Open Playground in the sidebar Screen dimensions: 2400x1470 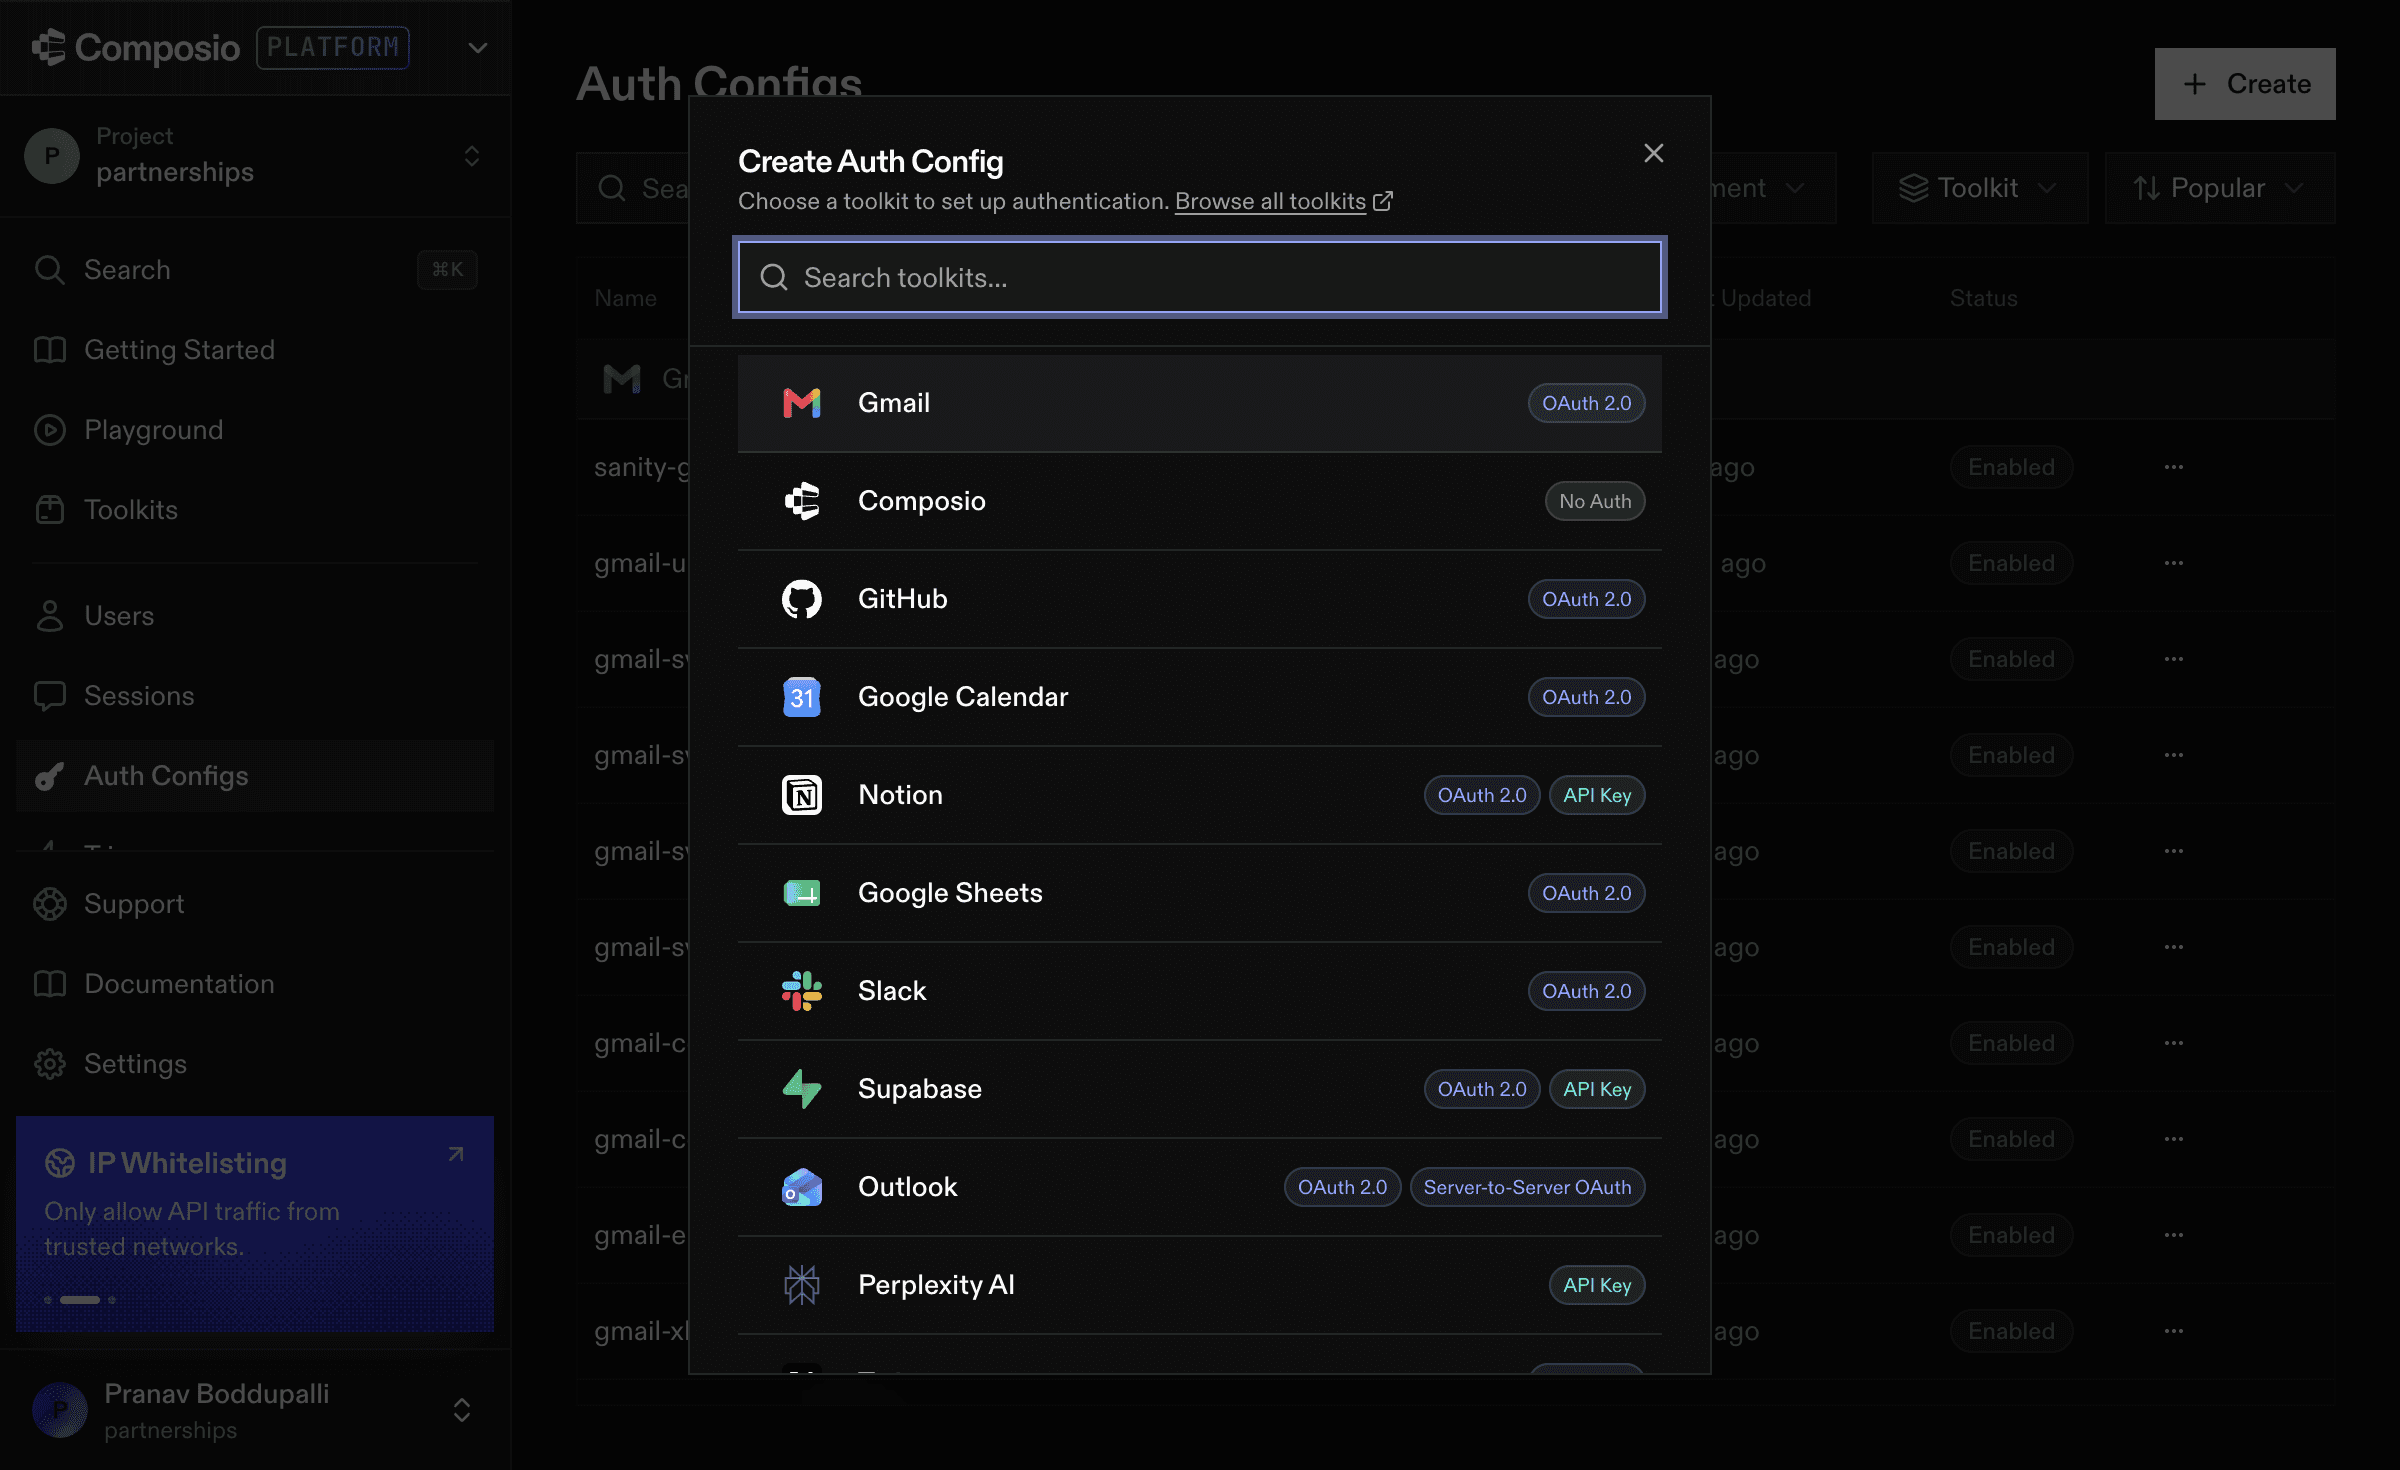click(x=254, y=430)
